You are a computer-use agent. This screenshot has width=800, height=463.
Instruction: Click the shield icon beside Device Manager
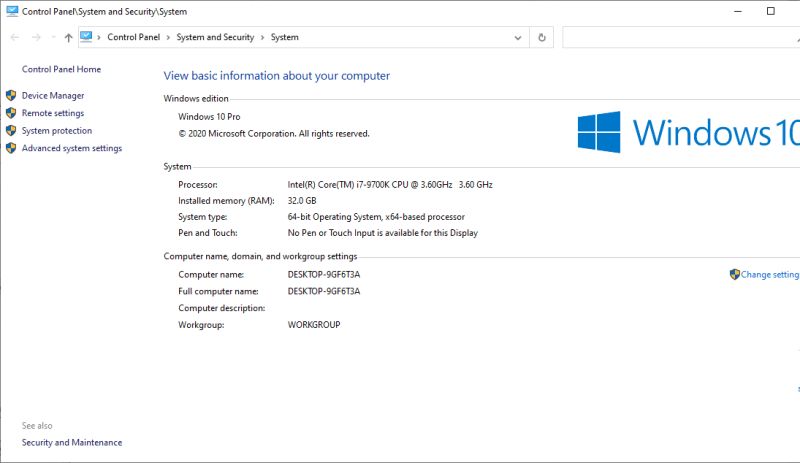click(x=11, y=95)
